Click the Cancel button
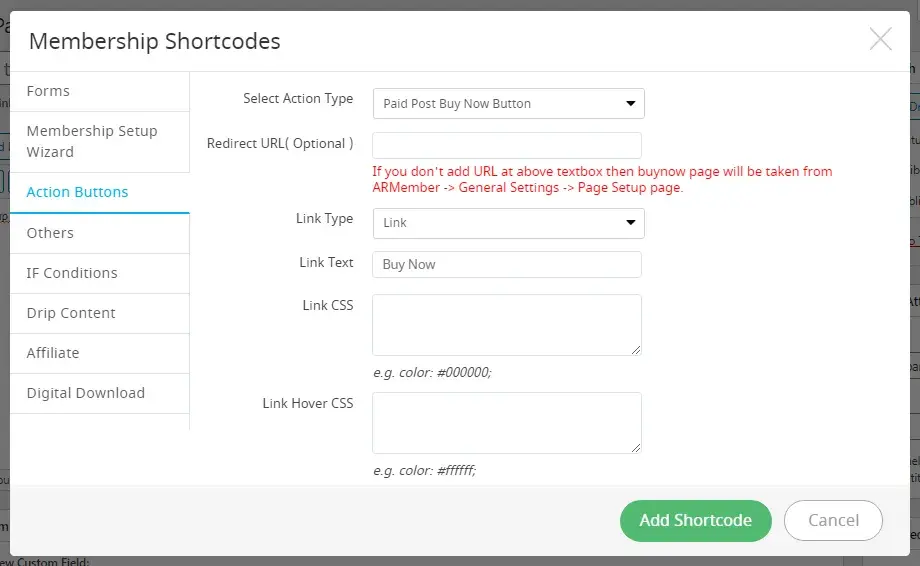Image resolution: width=920 pixels, height=566 pixels. (833, 520)
